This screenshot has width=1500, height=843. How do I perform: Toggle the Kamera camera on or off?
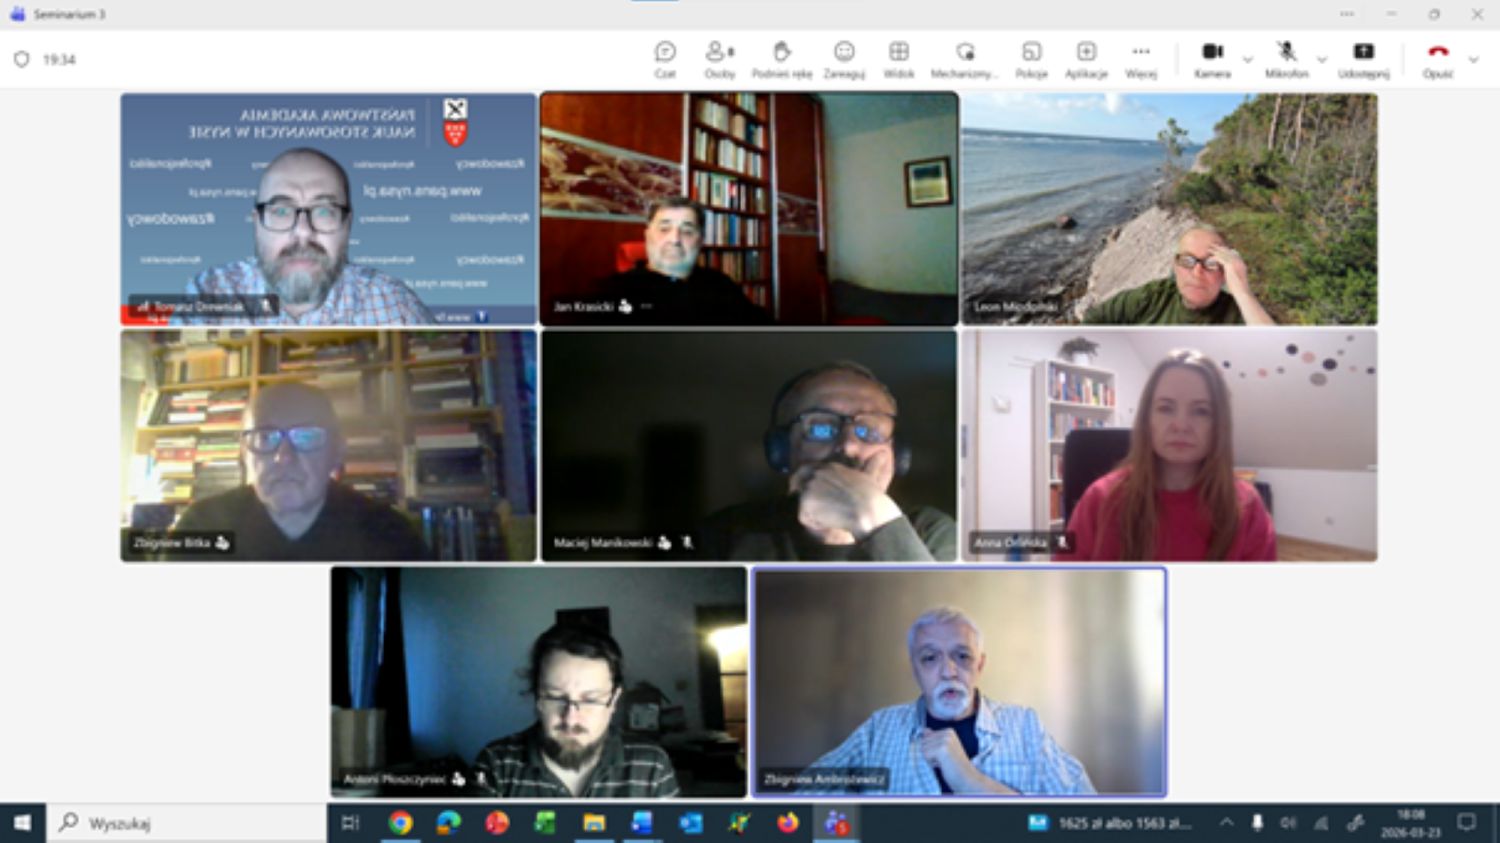pos(1212,59)
